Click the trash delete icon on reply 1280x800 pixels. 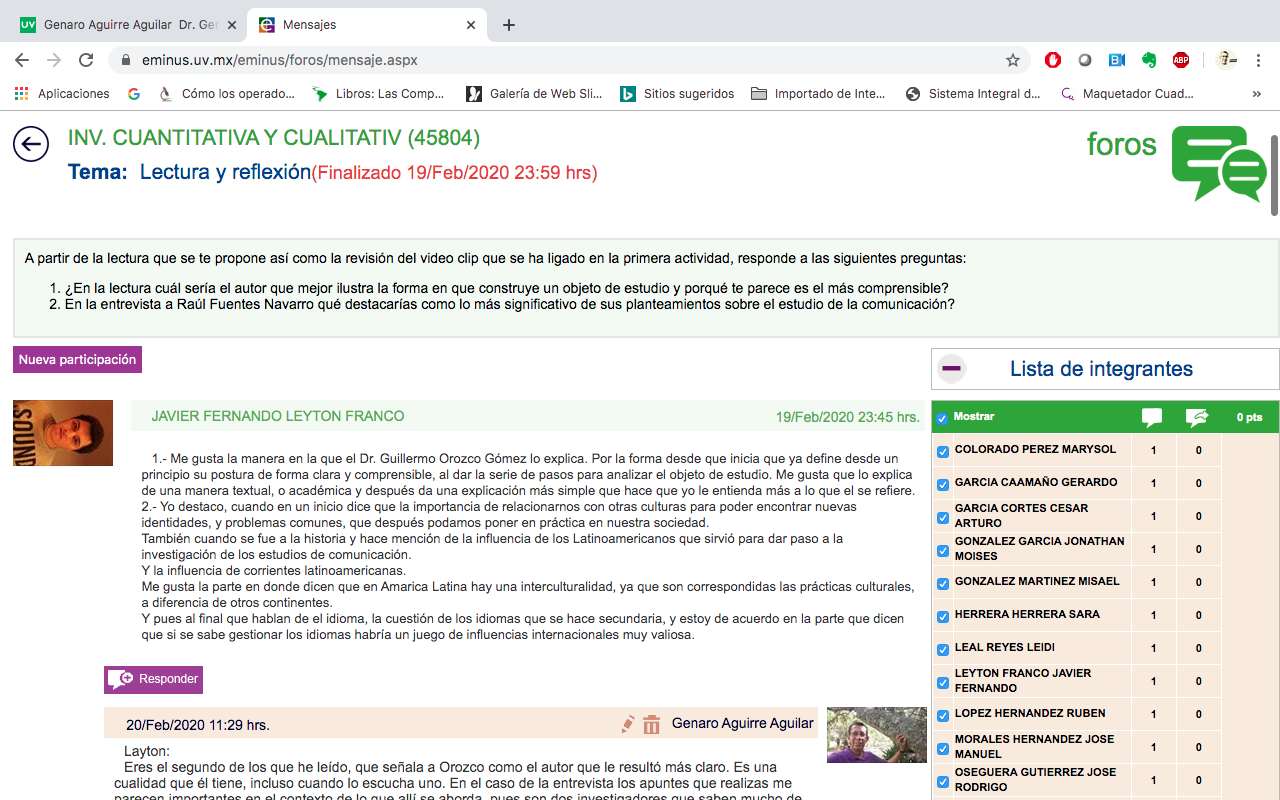[x=652, y=724]
